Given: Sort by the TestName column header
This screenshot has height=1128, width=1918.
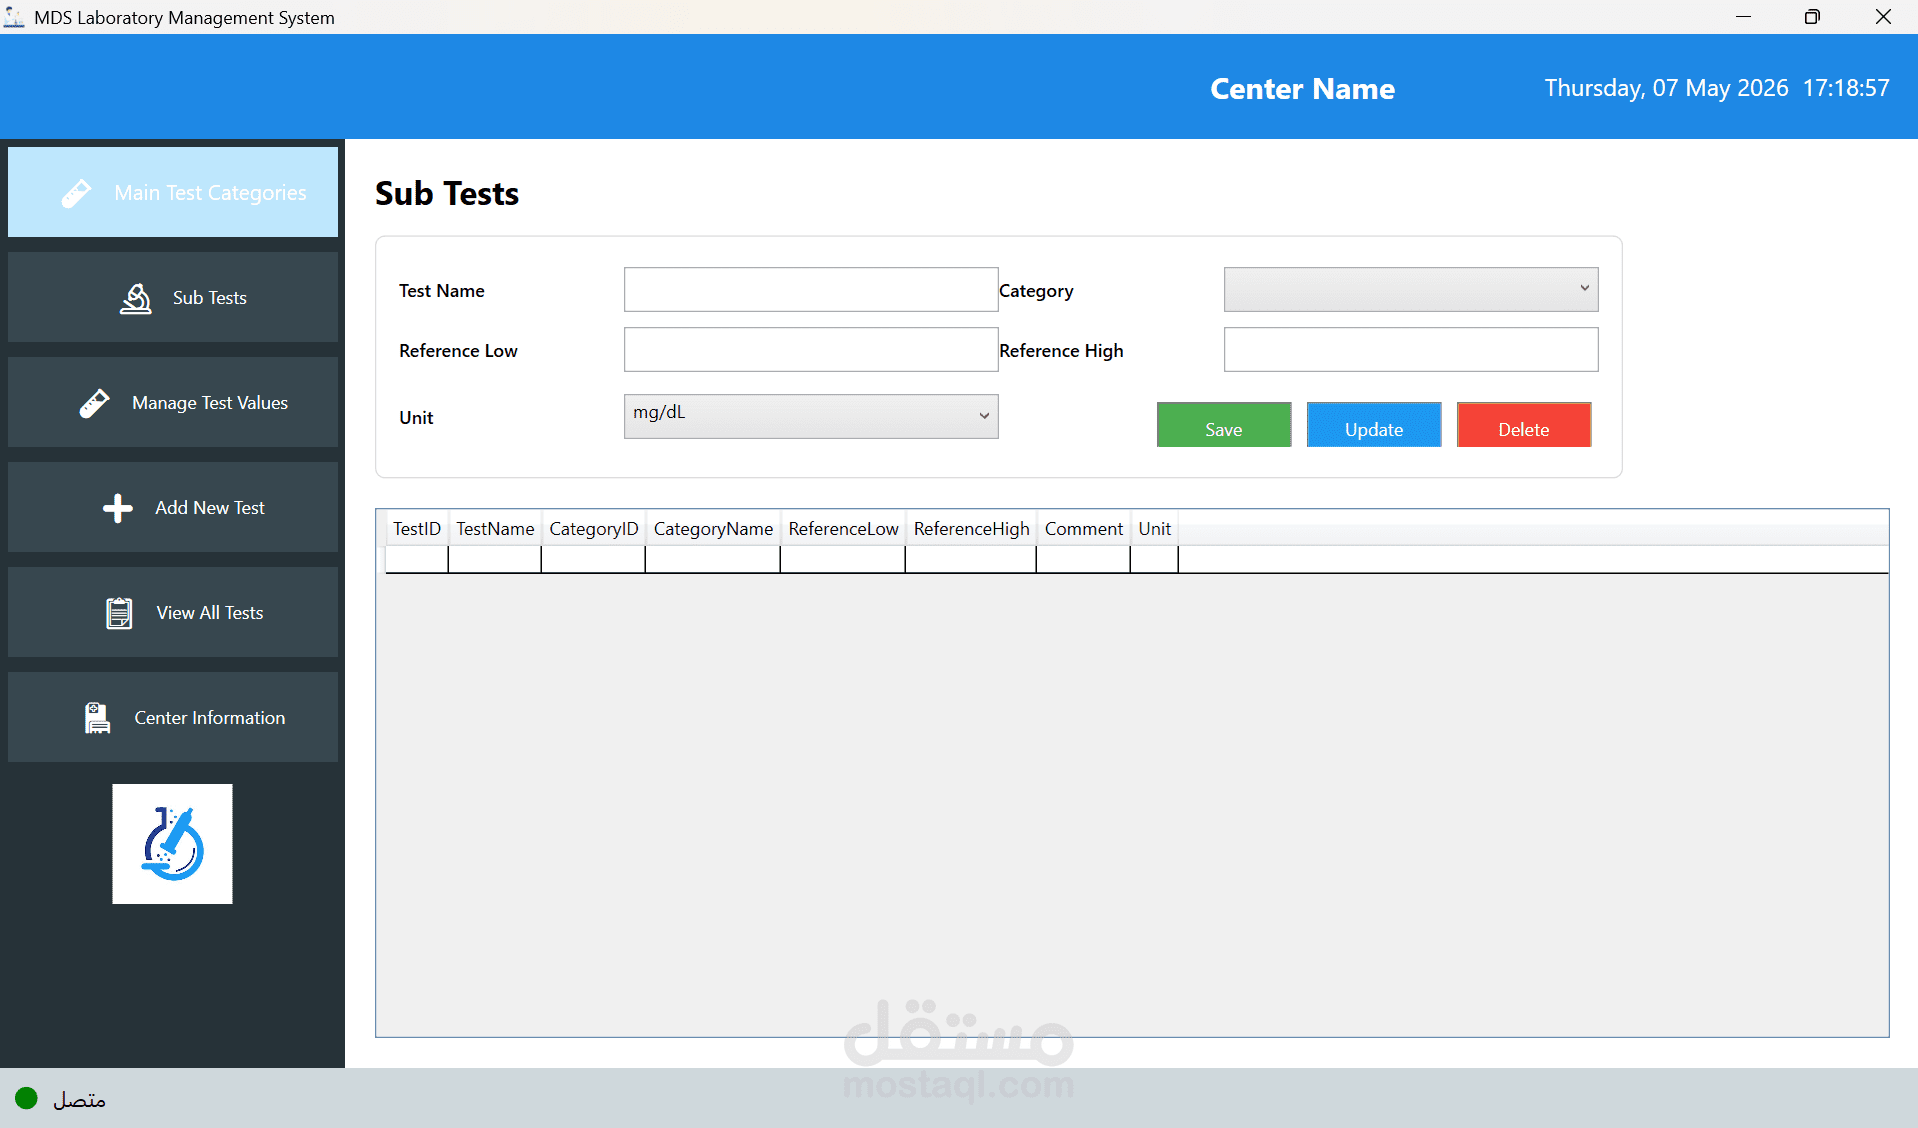Looking at the screenshot, I should pos(495,529).
